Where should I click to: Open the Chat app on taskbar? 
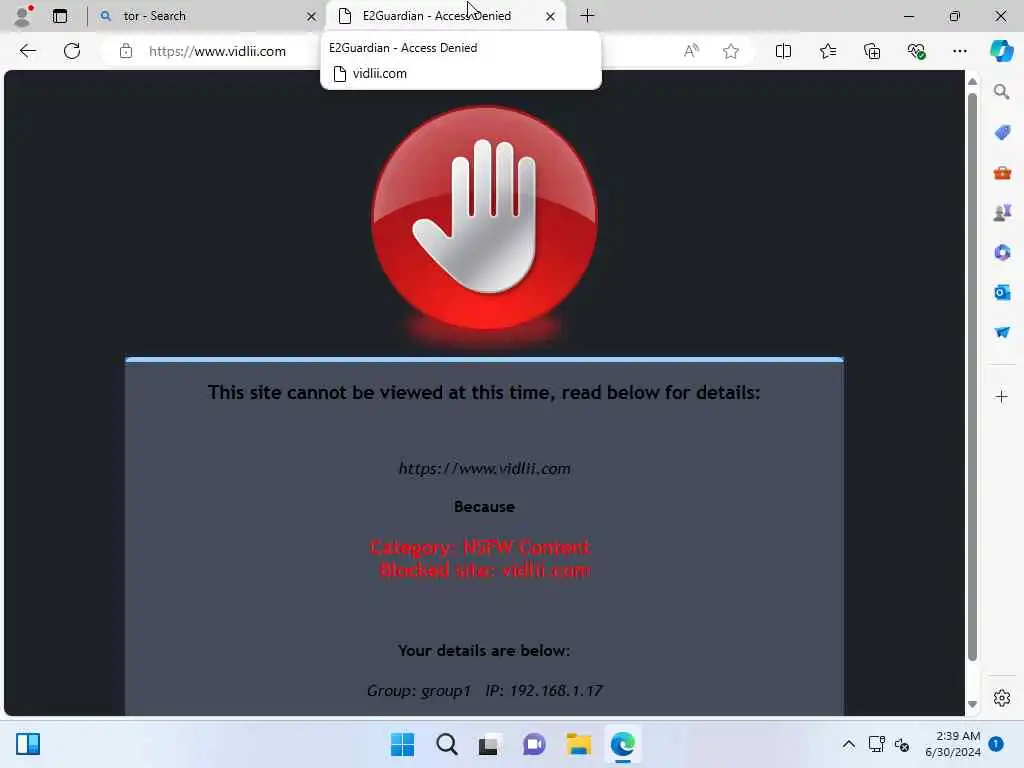(534, 744)
